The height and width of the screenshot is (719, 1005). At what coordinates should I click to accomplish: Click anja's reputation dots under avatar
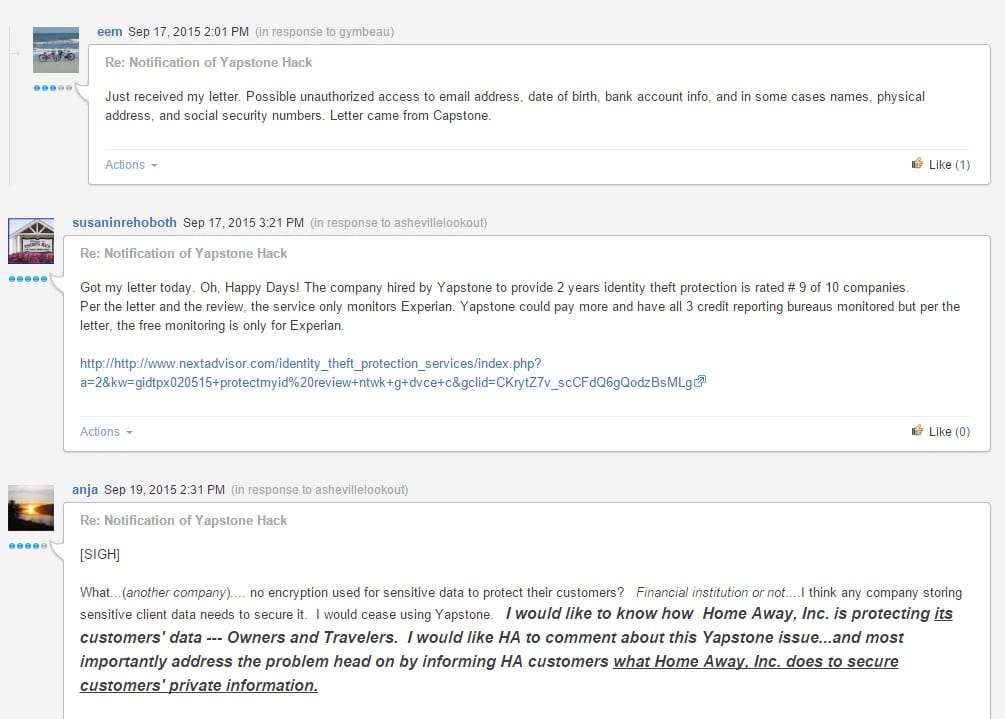click(28, 546)
